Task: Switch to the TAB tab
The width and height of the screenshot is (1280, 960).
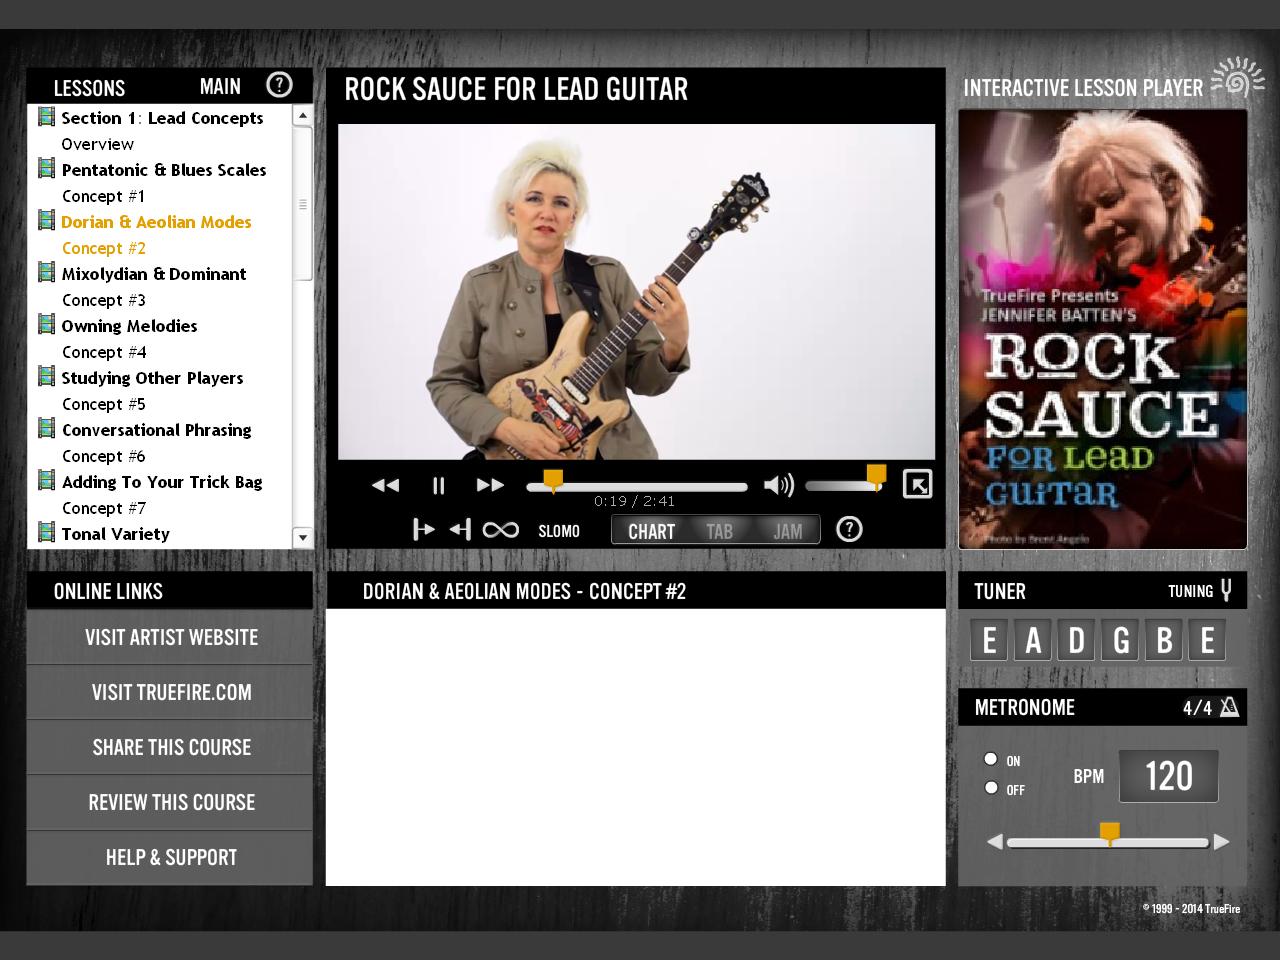Action: [720, 531]
